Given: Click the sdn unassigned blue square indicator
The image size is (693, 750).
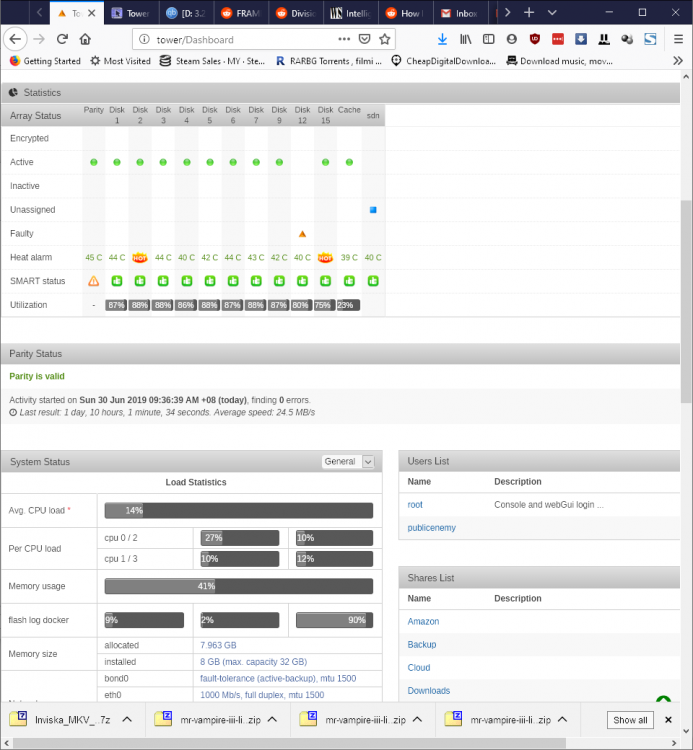Looking at the screenshot, I should click(x=373, y=210).
